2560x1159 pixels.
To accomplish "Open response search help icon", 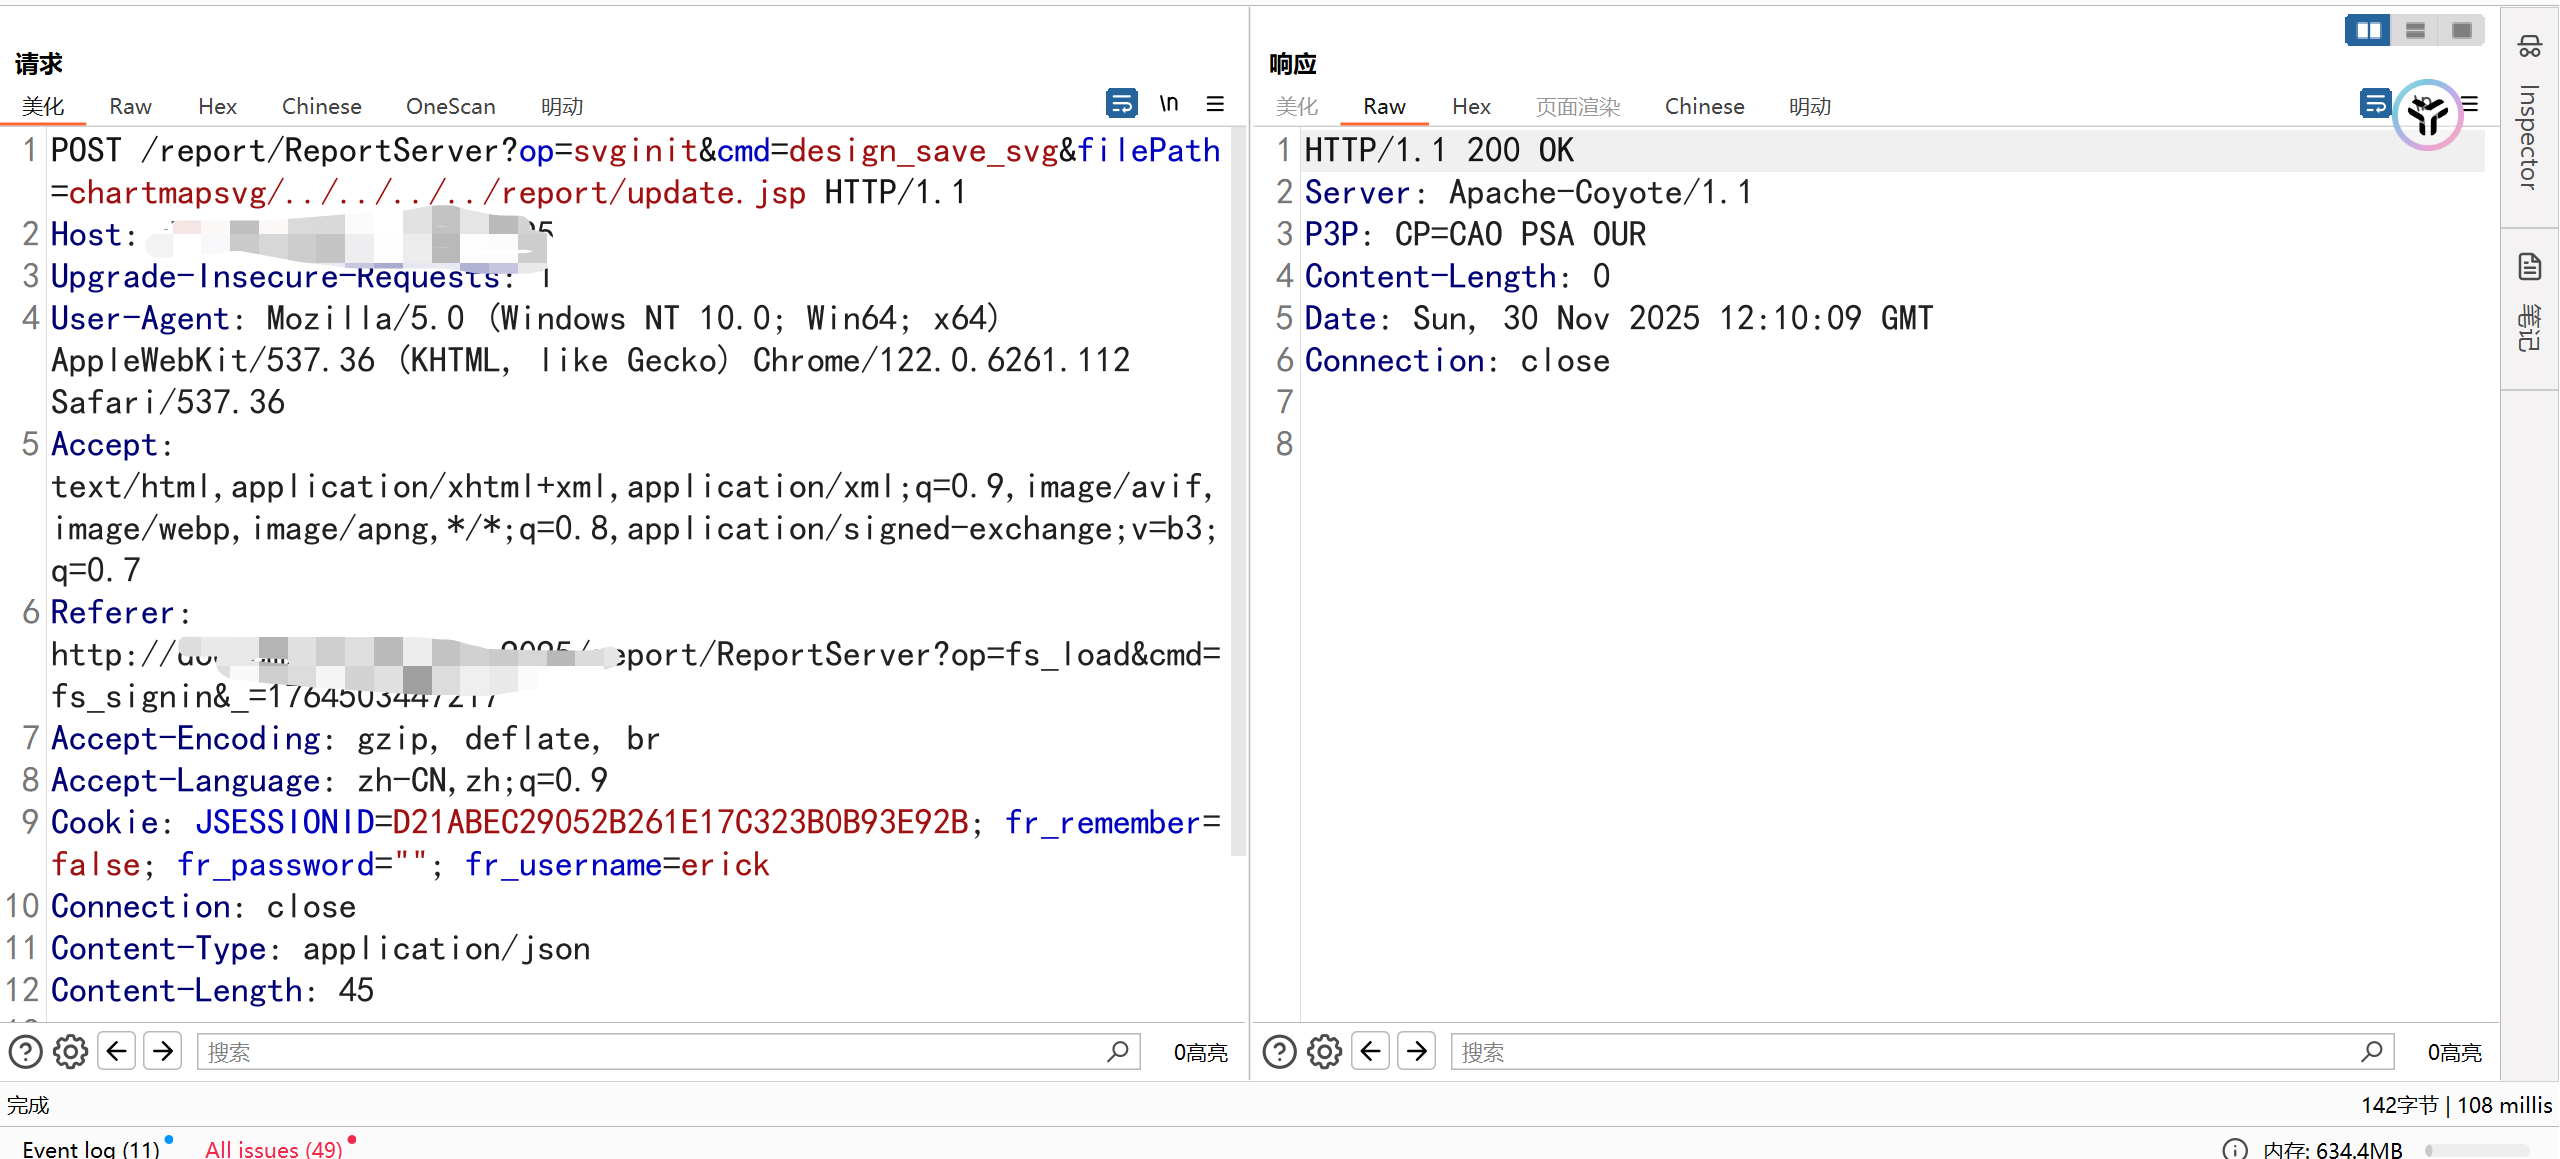I will (x=1279, y=1052).
